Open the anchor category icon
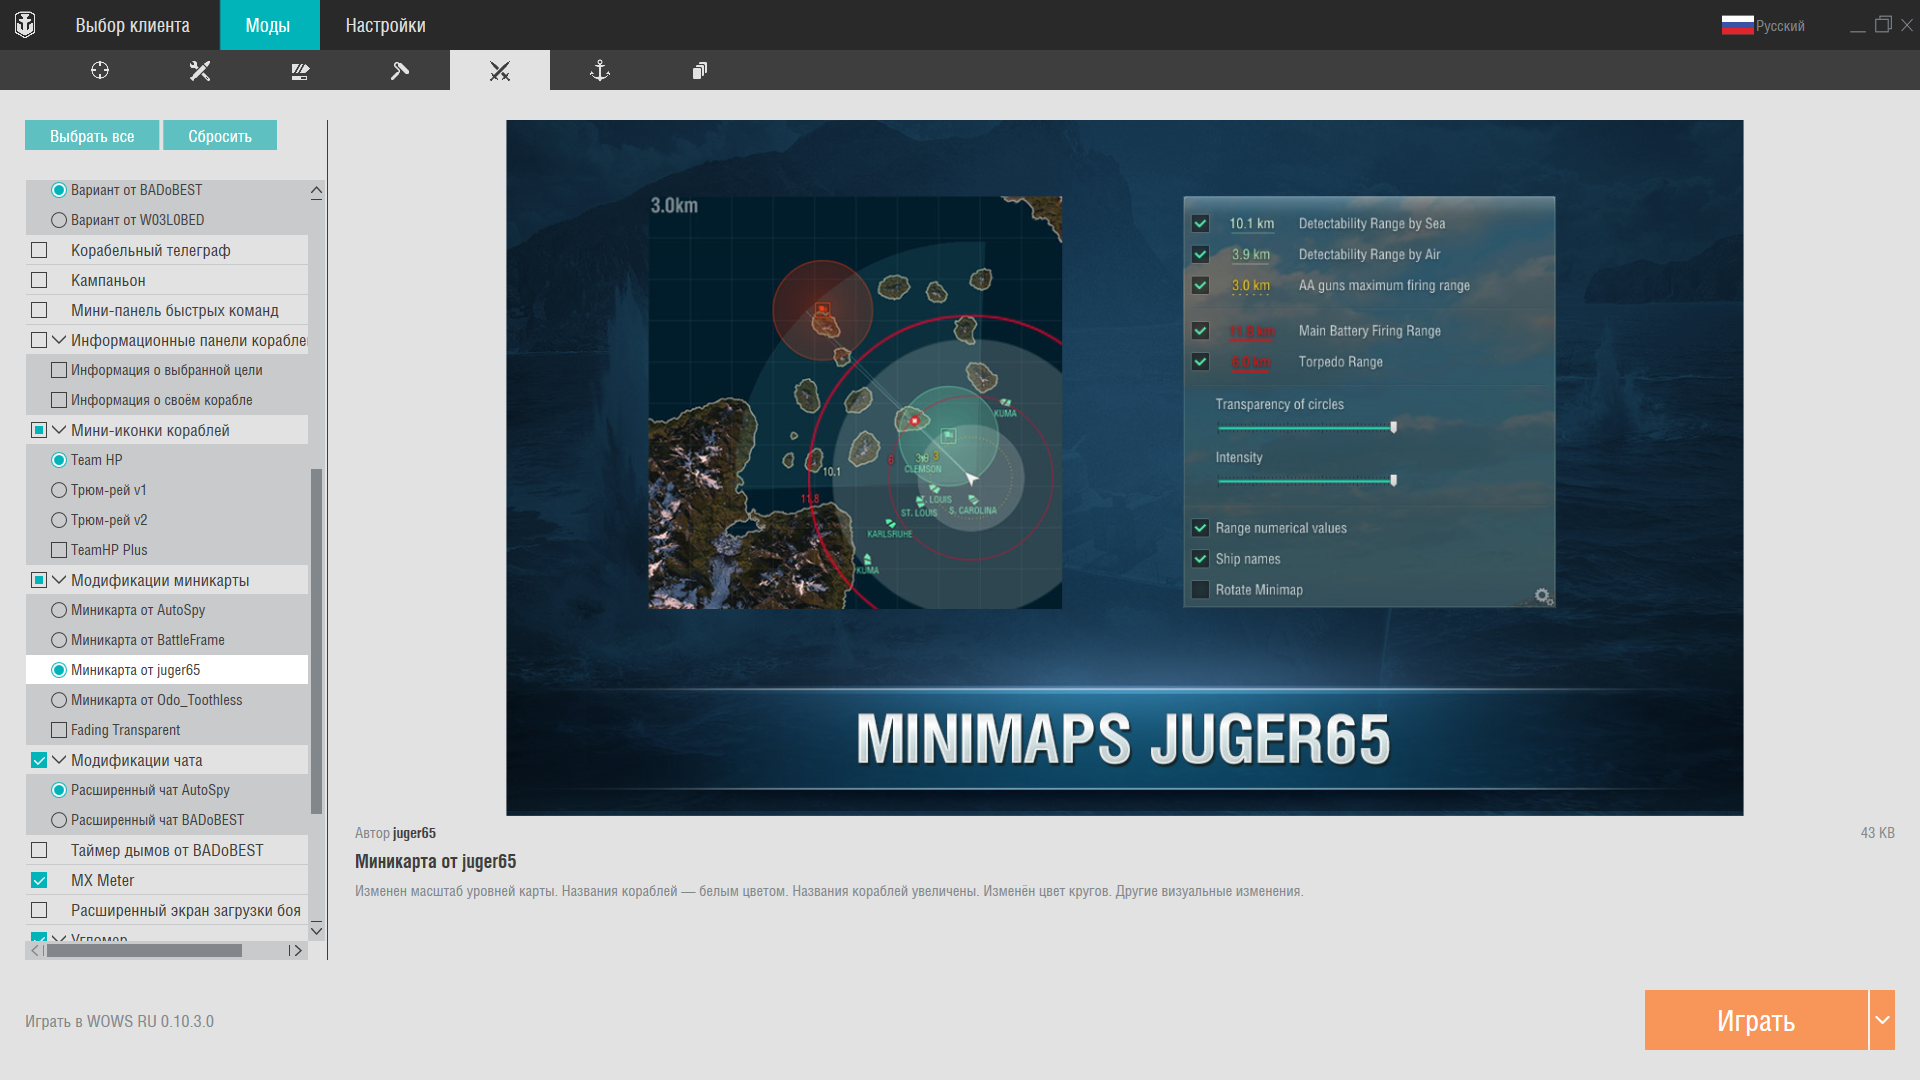Viewport: 1920px width, 1080px height. tap(600, 70)
